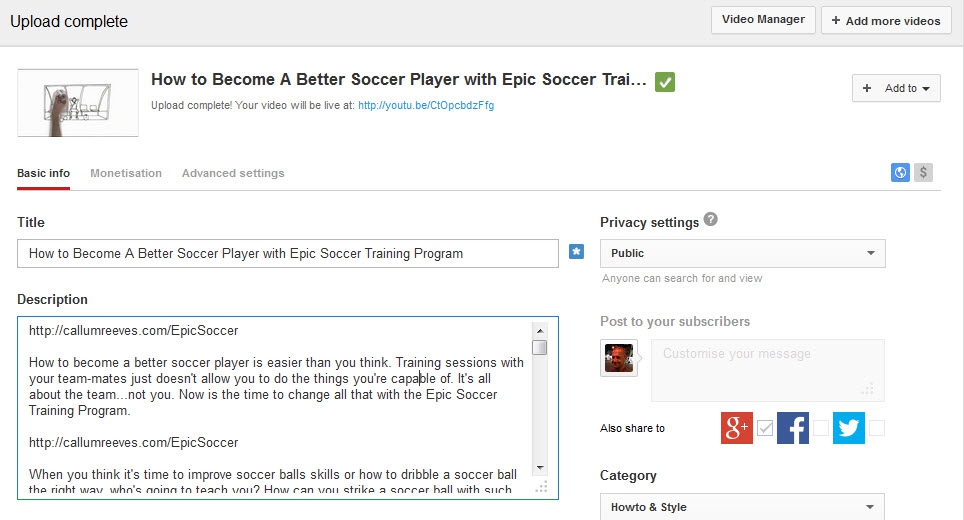This screenshot has width=964, height=520.
Task: Click the description box scrollbar down arrow
Action: tap(539, 467)
